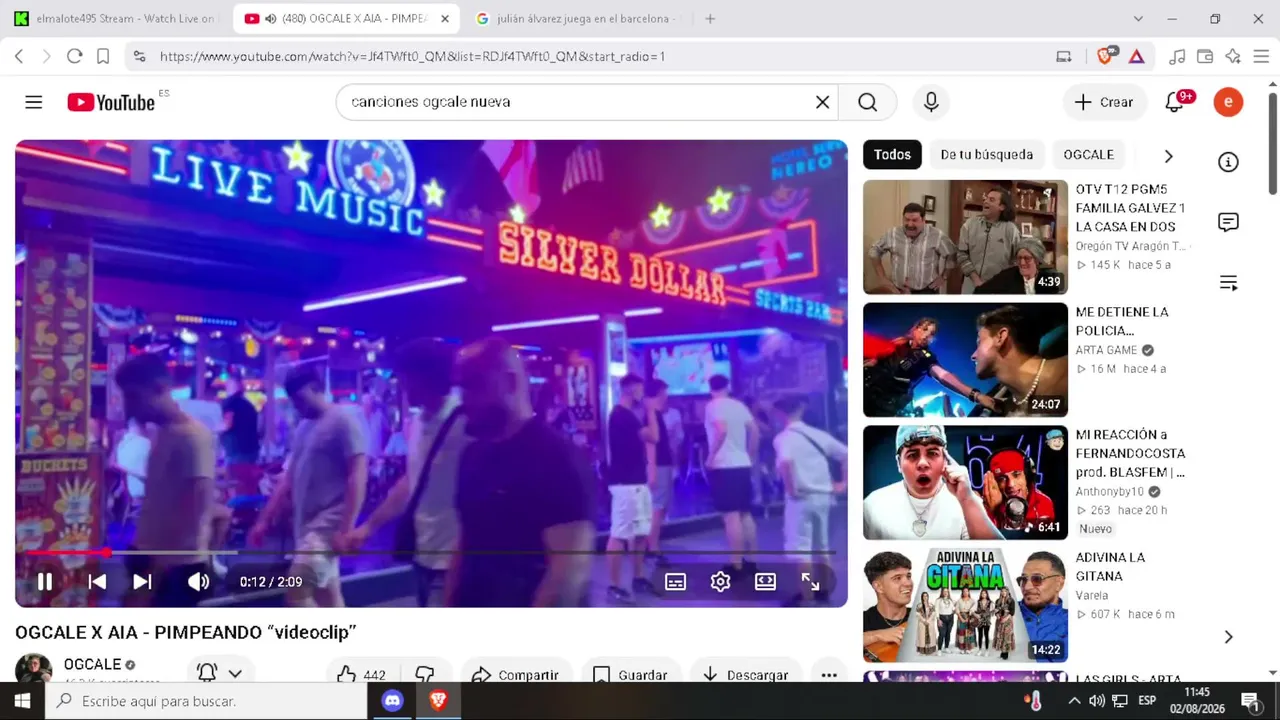
Task: Open the Brave playlist music-note icon
Action: pos(1178,56)
